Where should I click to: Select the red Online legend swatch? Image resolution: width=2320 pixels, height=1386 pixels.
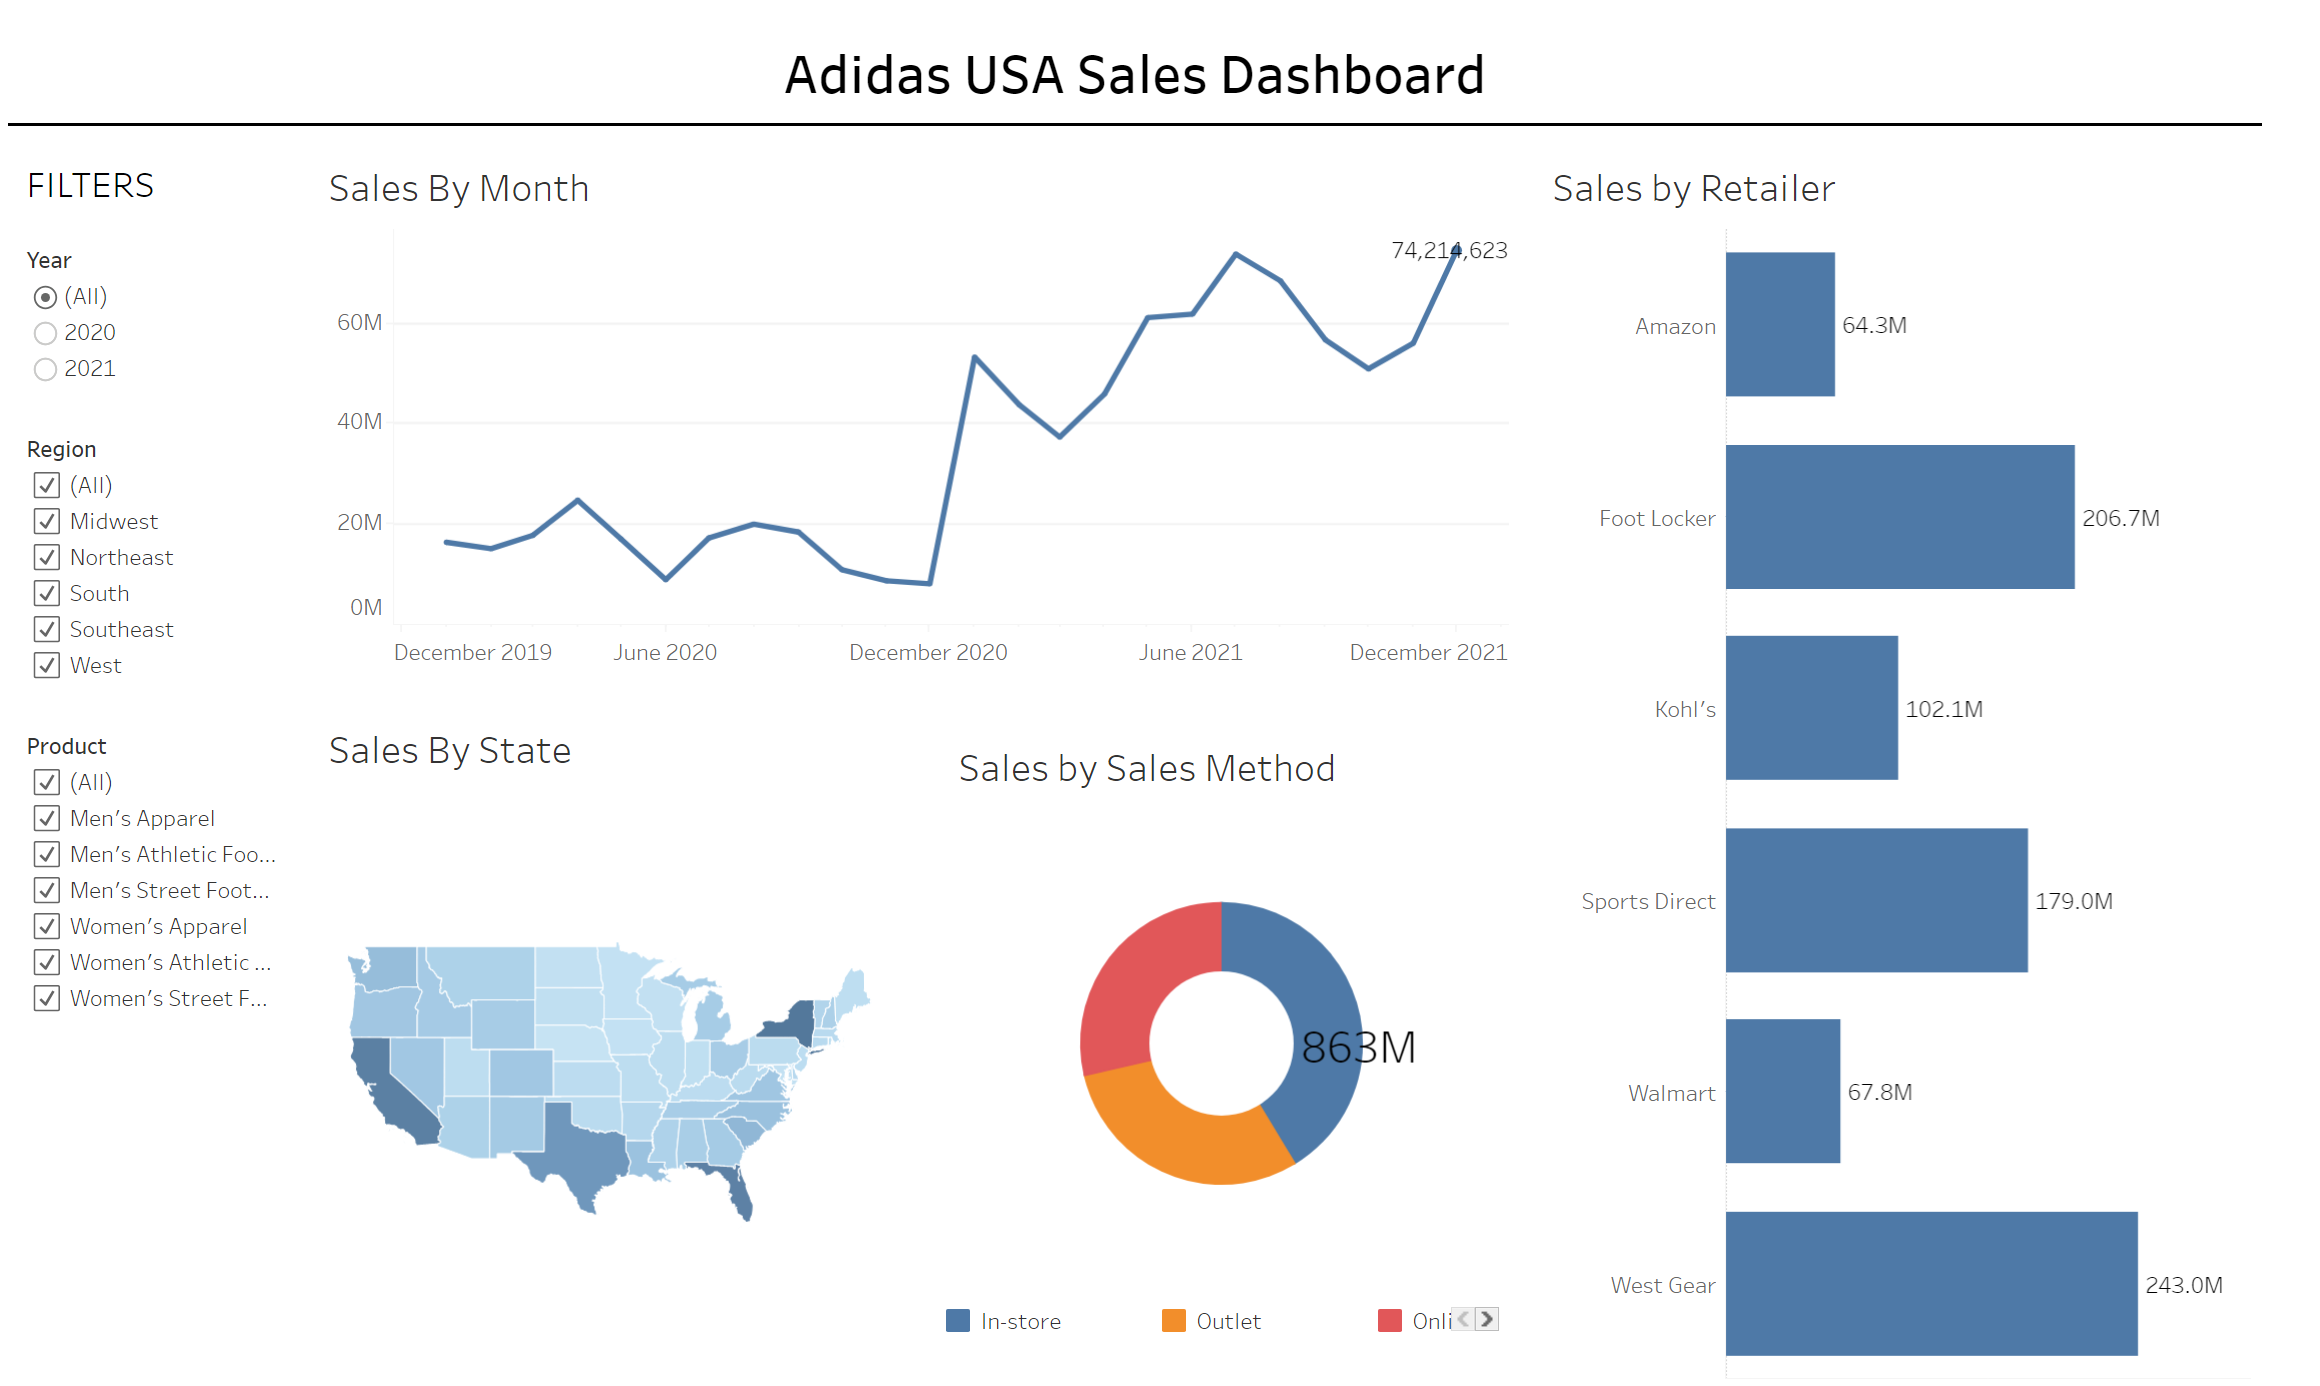point(1389,1321)
